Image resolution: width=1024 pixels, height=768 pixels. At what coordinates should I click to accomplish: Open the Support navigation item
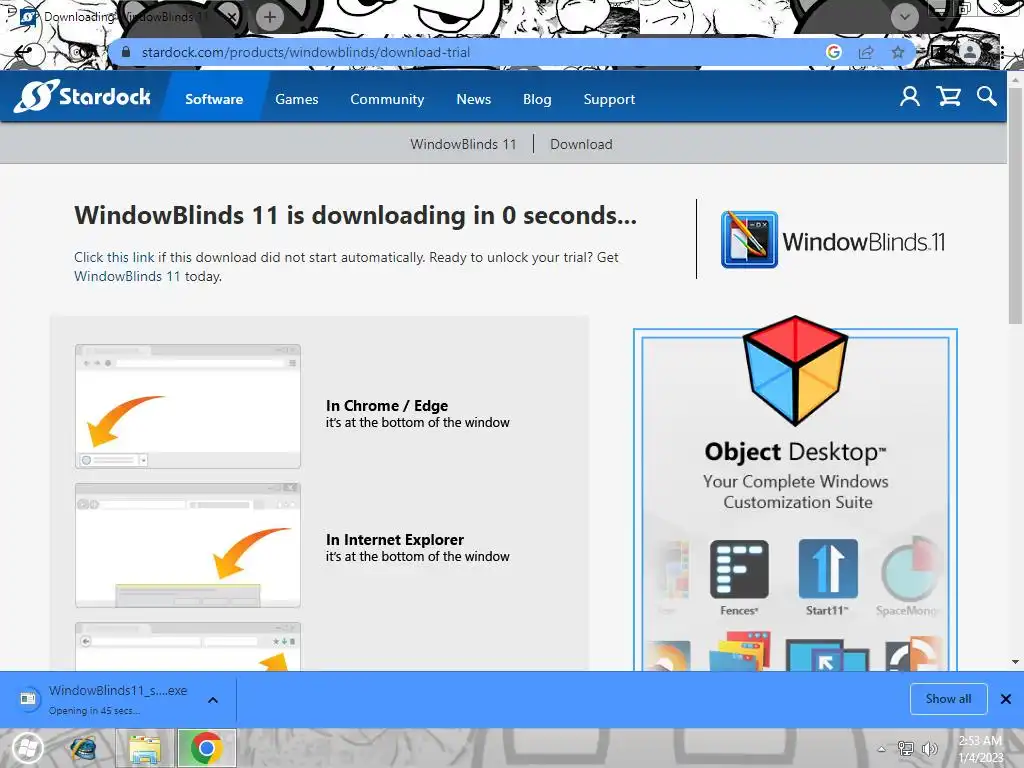[x=609, y=99]
